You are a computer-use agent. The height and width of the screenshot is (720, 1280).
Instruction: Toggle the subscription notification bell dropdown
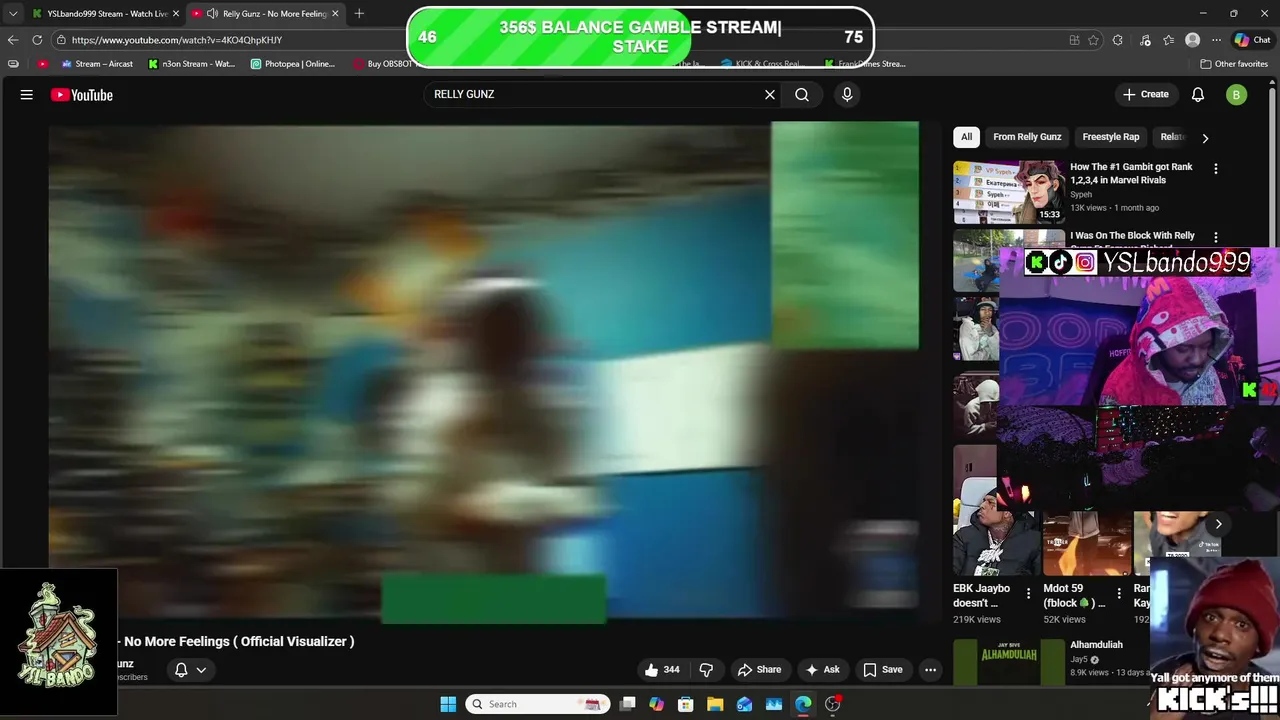[190, 670]
